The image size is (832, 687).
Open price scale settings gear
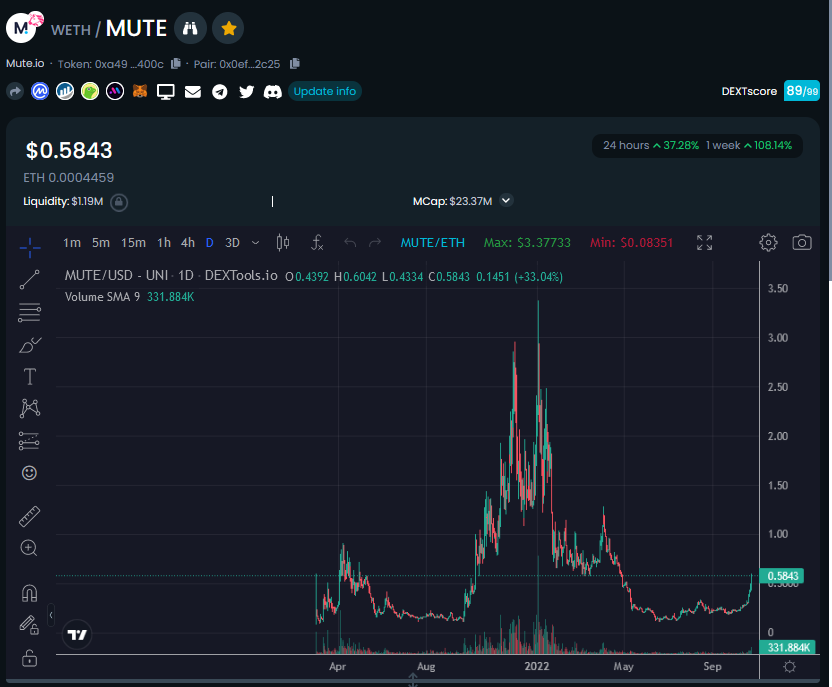pyautogui.click(x=790, y=667)
